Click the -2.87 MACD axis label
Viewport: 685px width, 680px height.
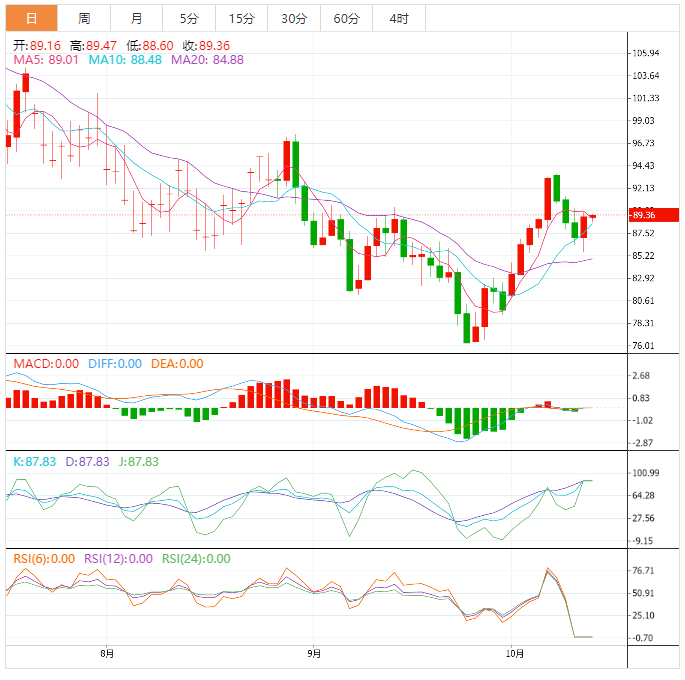[x=642, y=443]
